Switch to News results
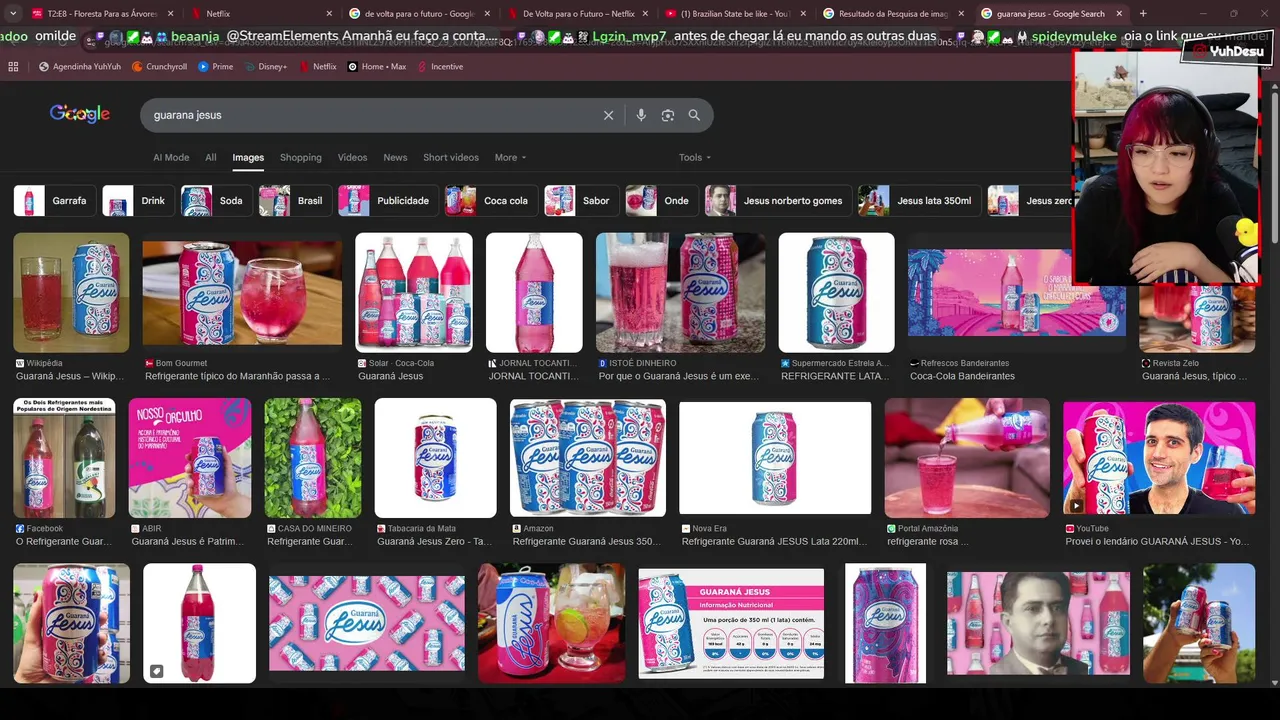Image resolution: width=1280 pixels, height=720 pixels. tap(395, 158)
